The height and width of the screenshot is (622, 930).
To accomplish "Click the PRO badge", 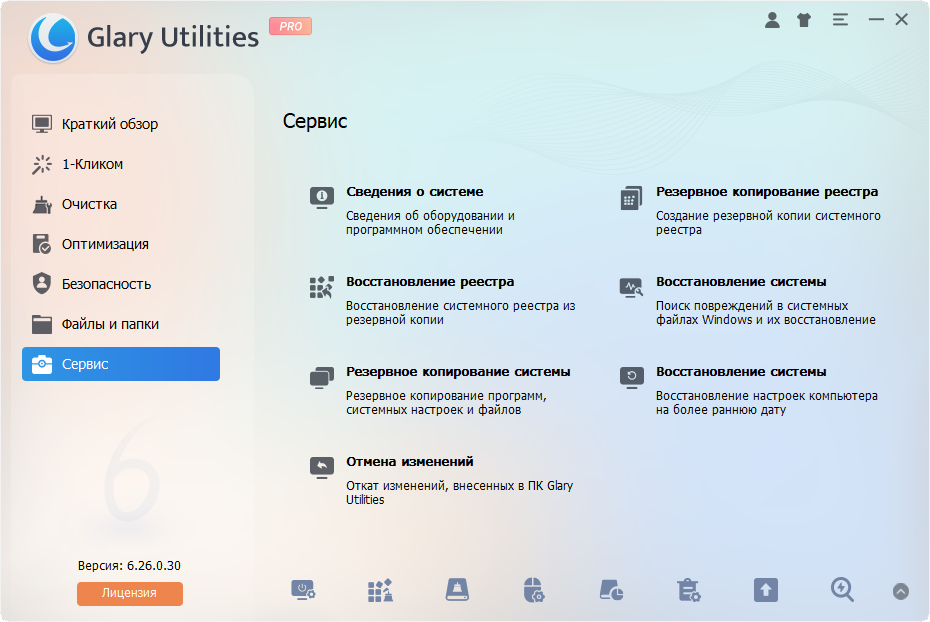I will coord(290,26).
